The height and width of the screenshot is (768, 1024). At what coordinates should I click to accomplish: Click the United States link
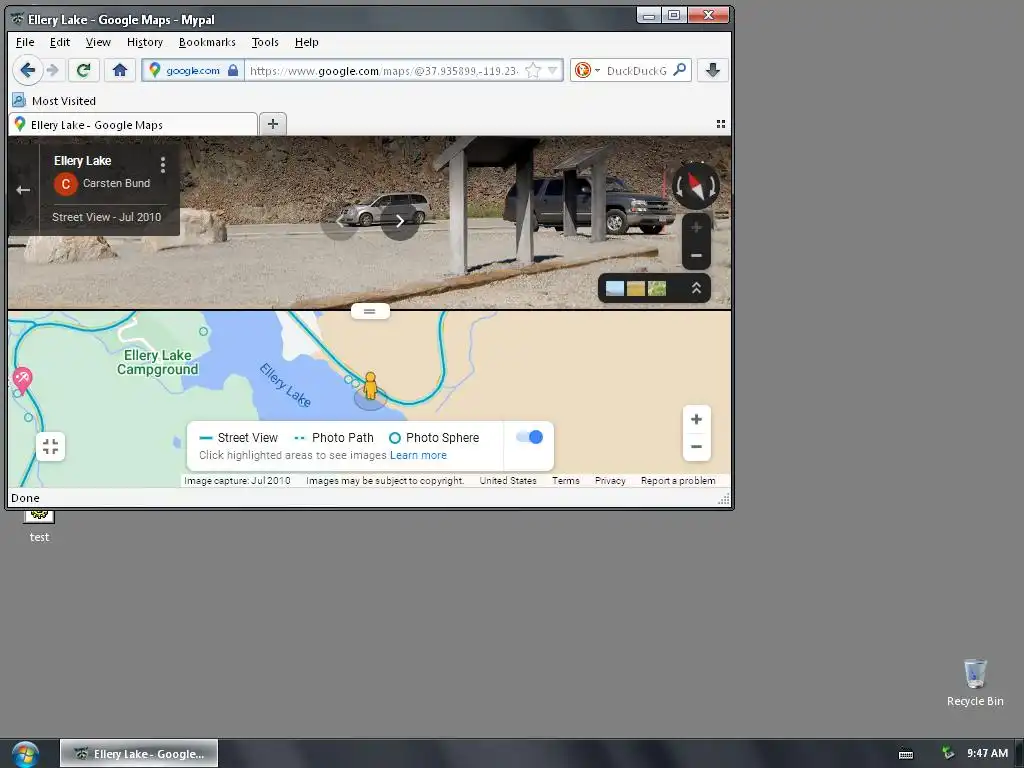click(x=508, y=481)
